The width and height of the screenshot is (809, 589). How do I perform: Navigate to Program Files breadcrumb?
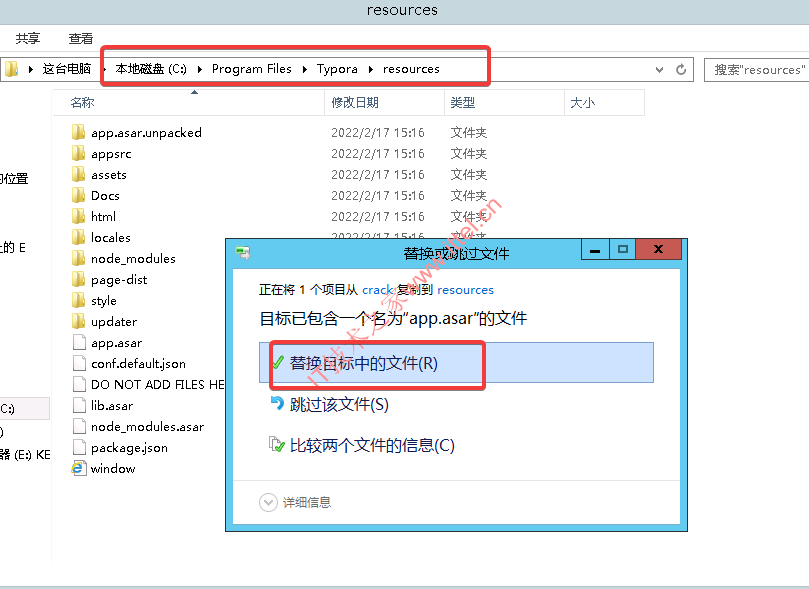pos(252,69)
